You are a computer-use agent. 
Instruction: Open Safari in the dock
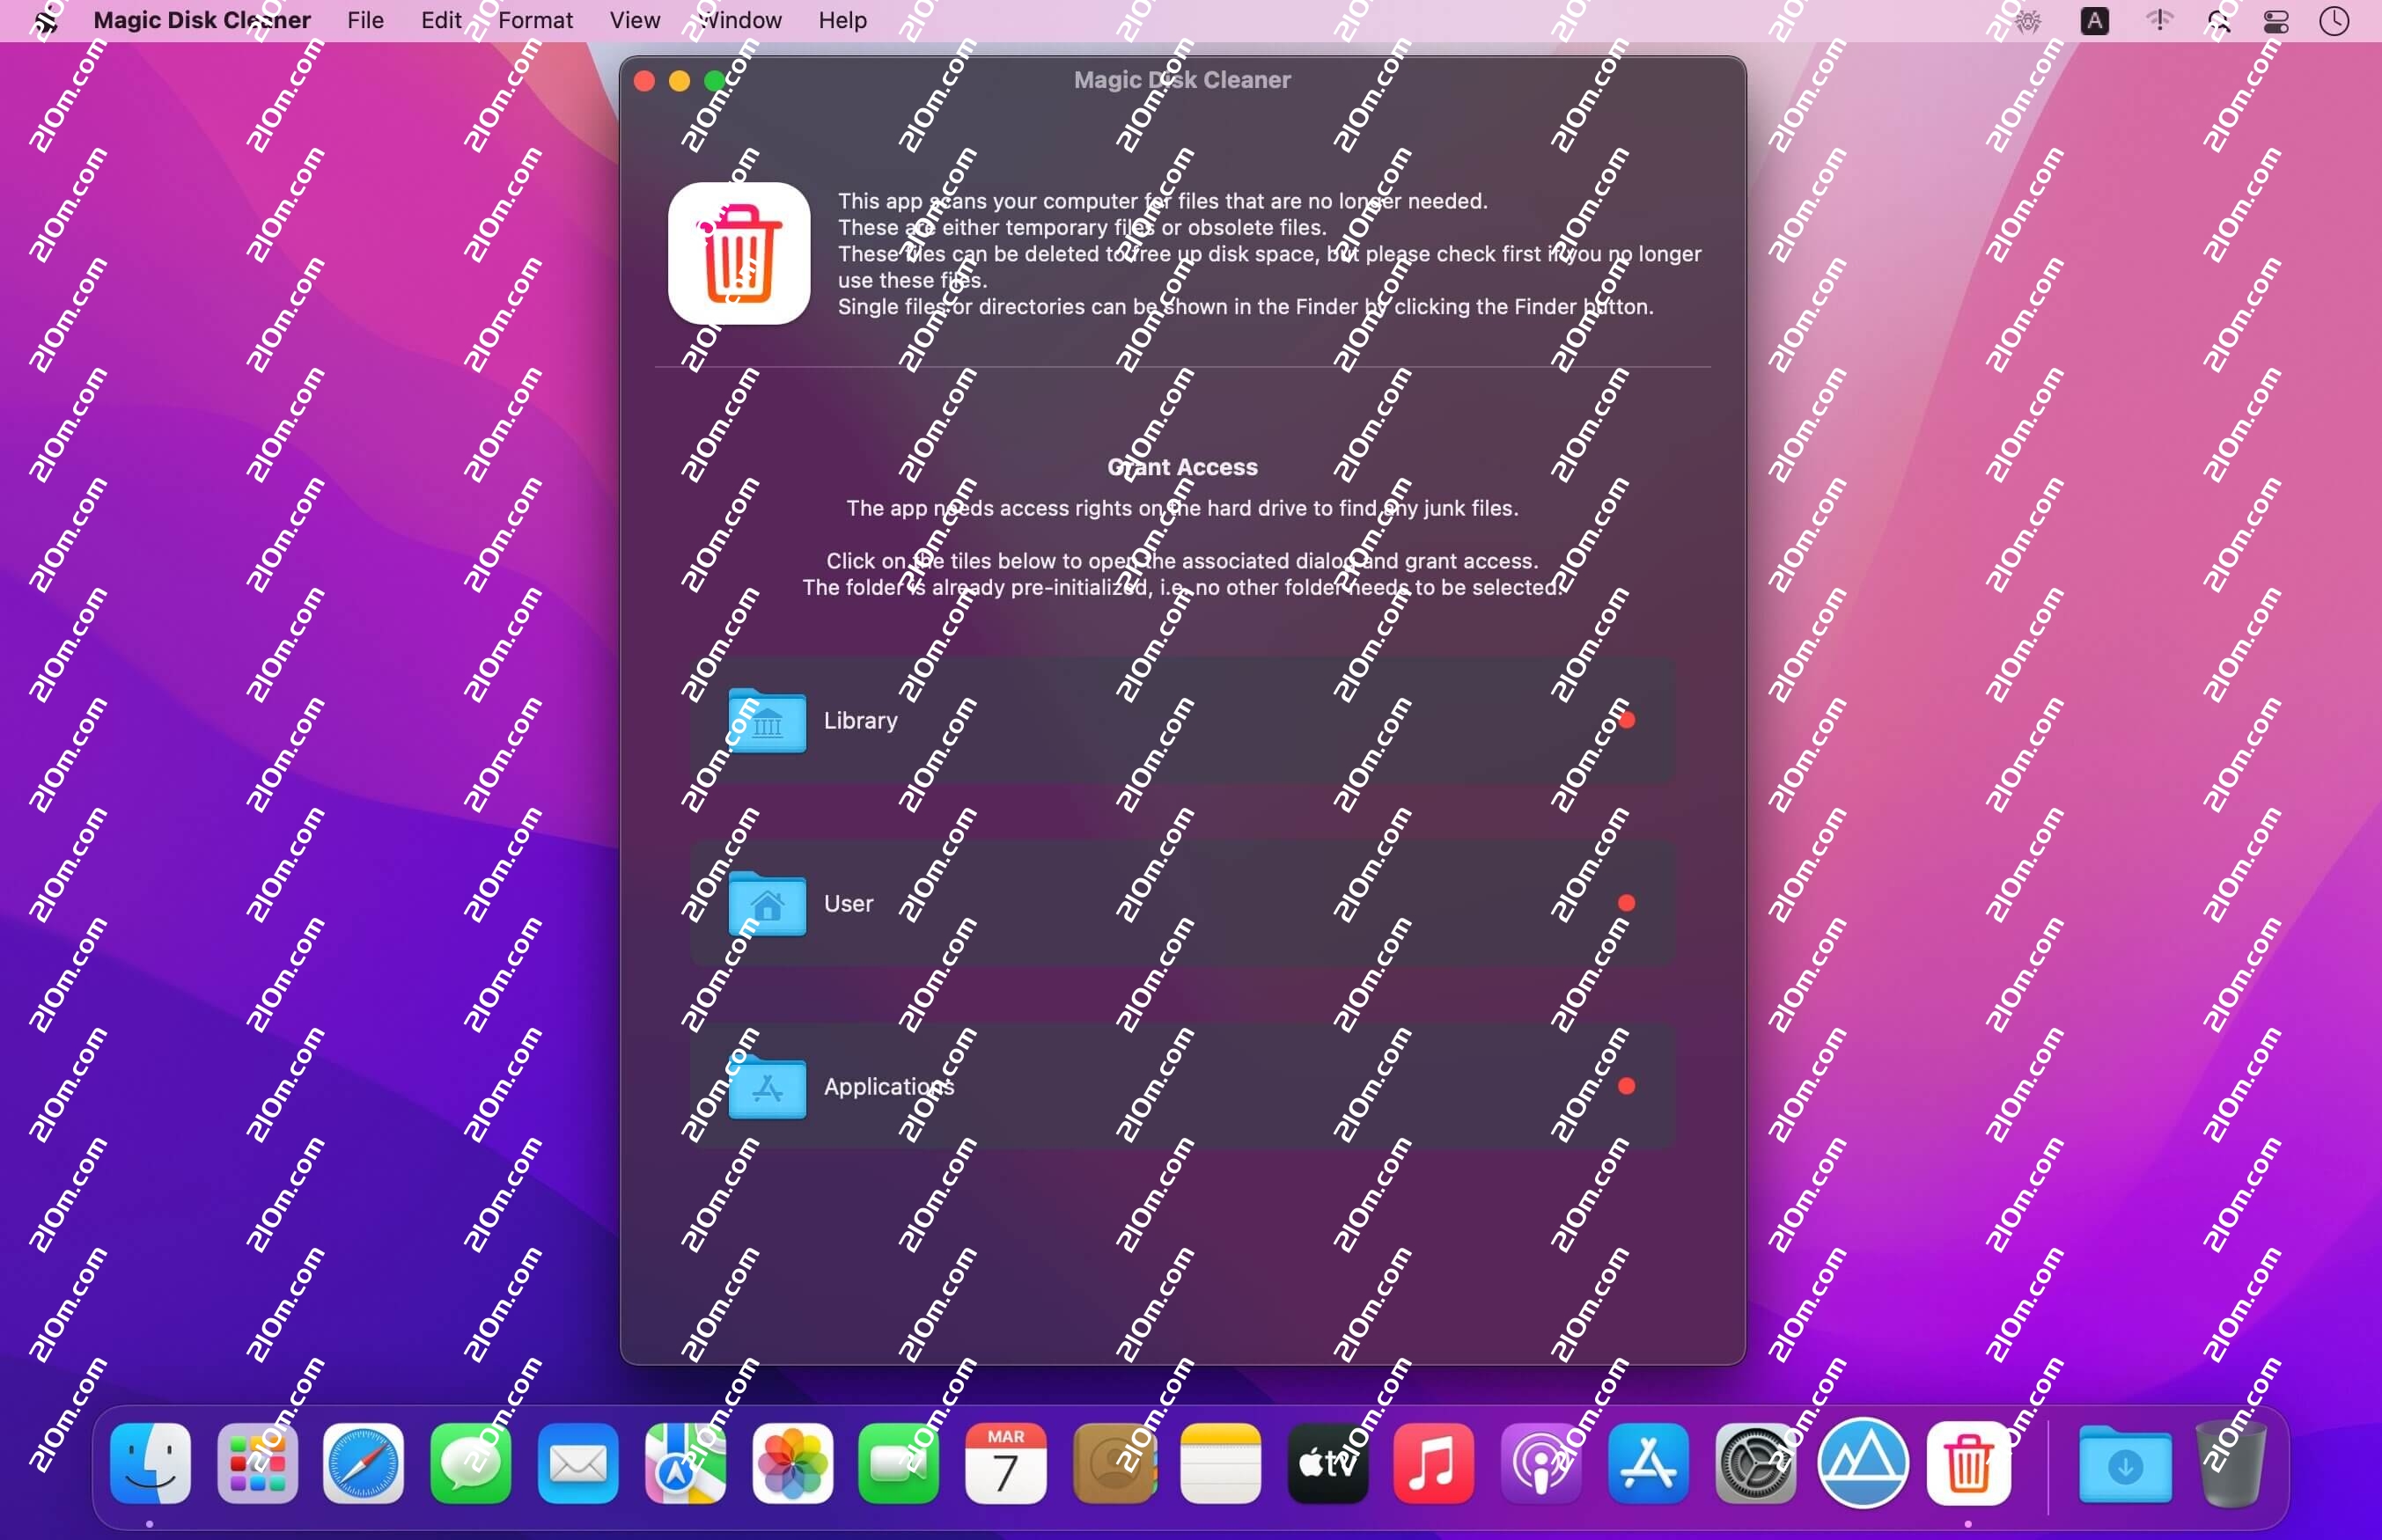[363, 1464]
